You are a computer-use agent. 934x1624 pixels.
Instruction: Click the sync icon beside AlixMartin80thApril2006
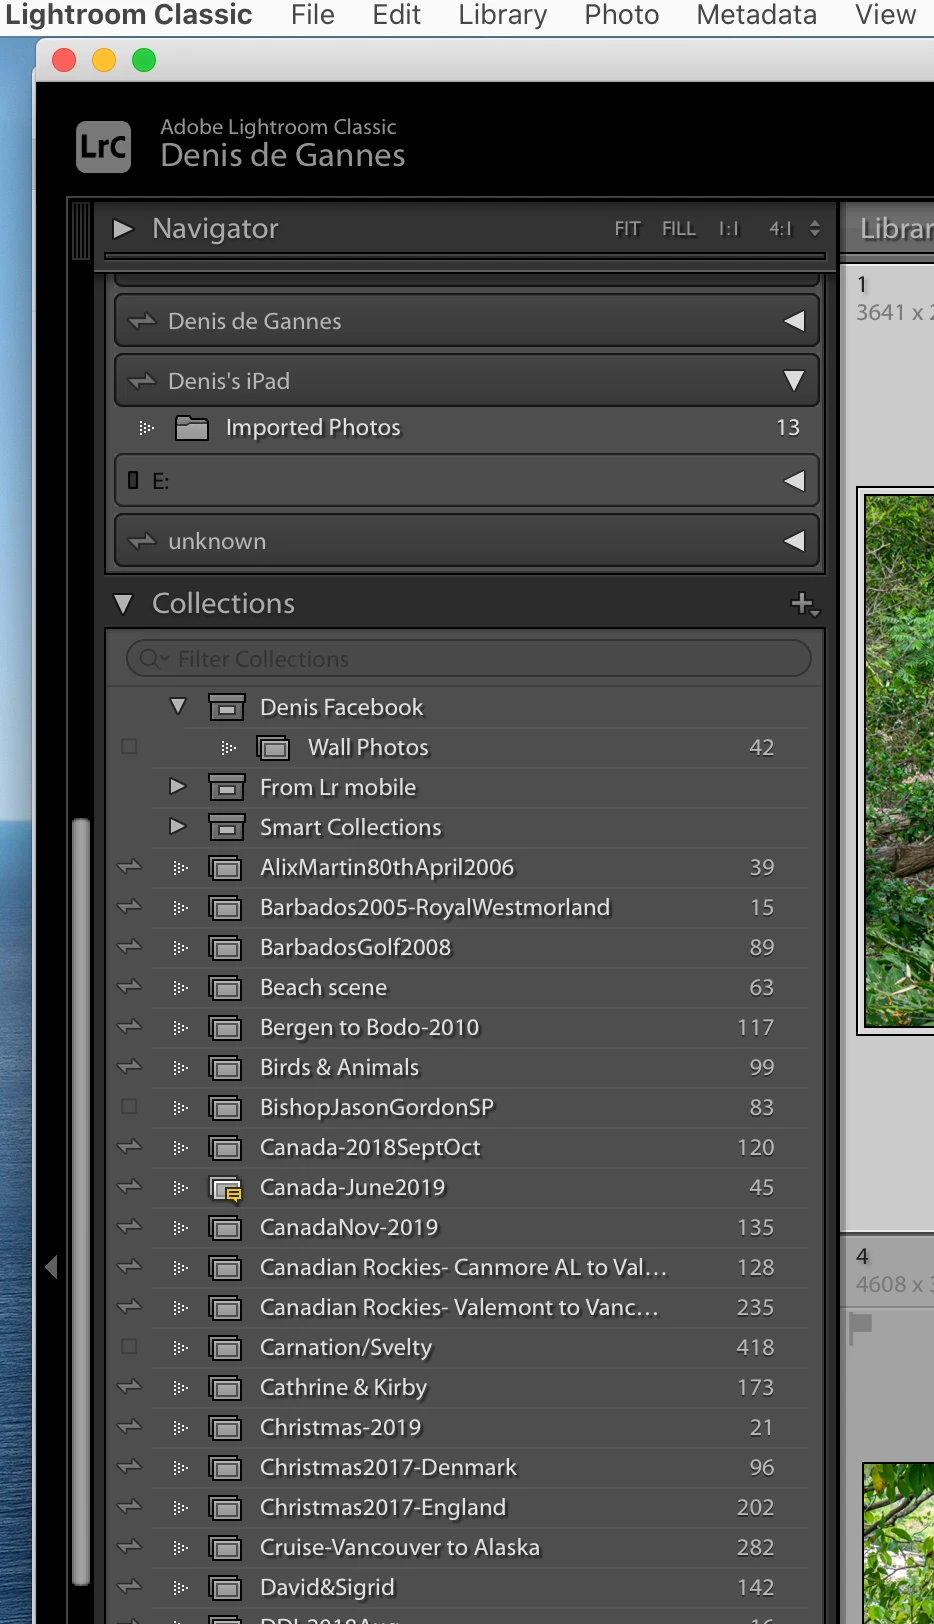(130, 867)
